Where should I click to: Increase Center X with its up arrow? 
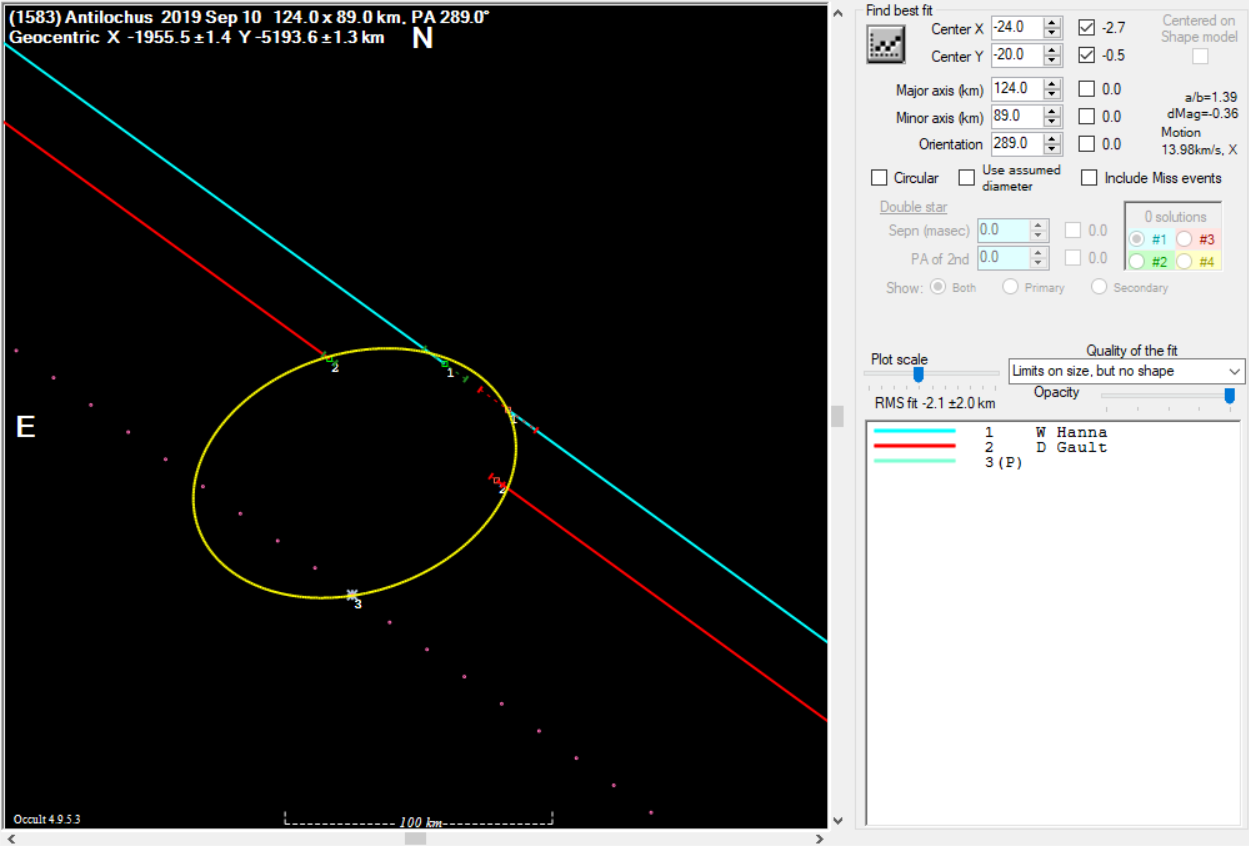click(x=1052, y=22)
